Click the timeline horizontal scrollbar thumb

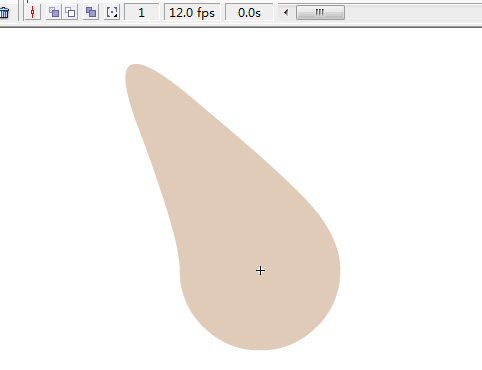[x=320, y=13]
